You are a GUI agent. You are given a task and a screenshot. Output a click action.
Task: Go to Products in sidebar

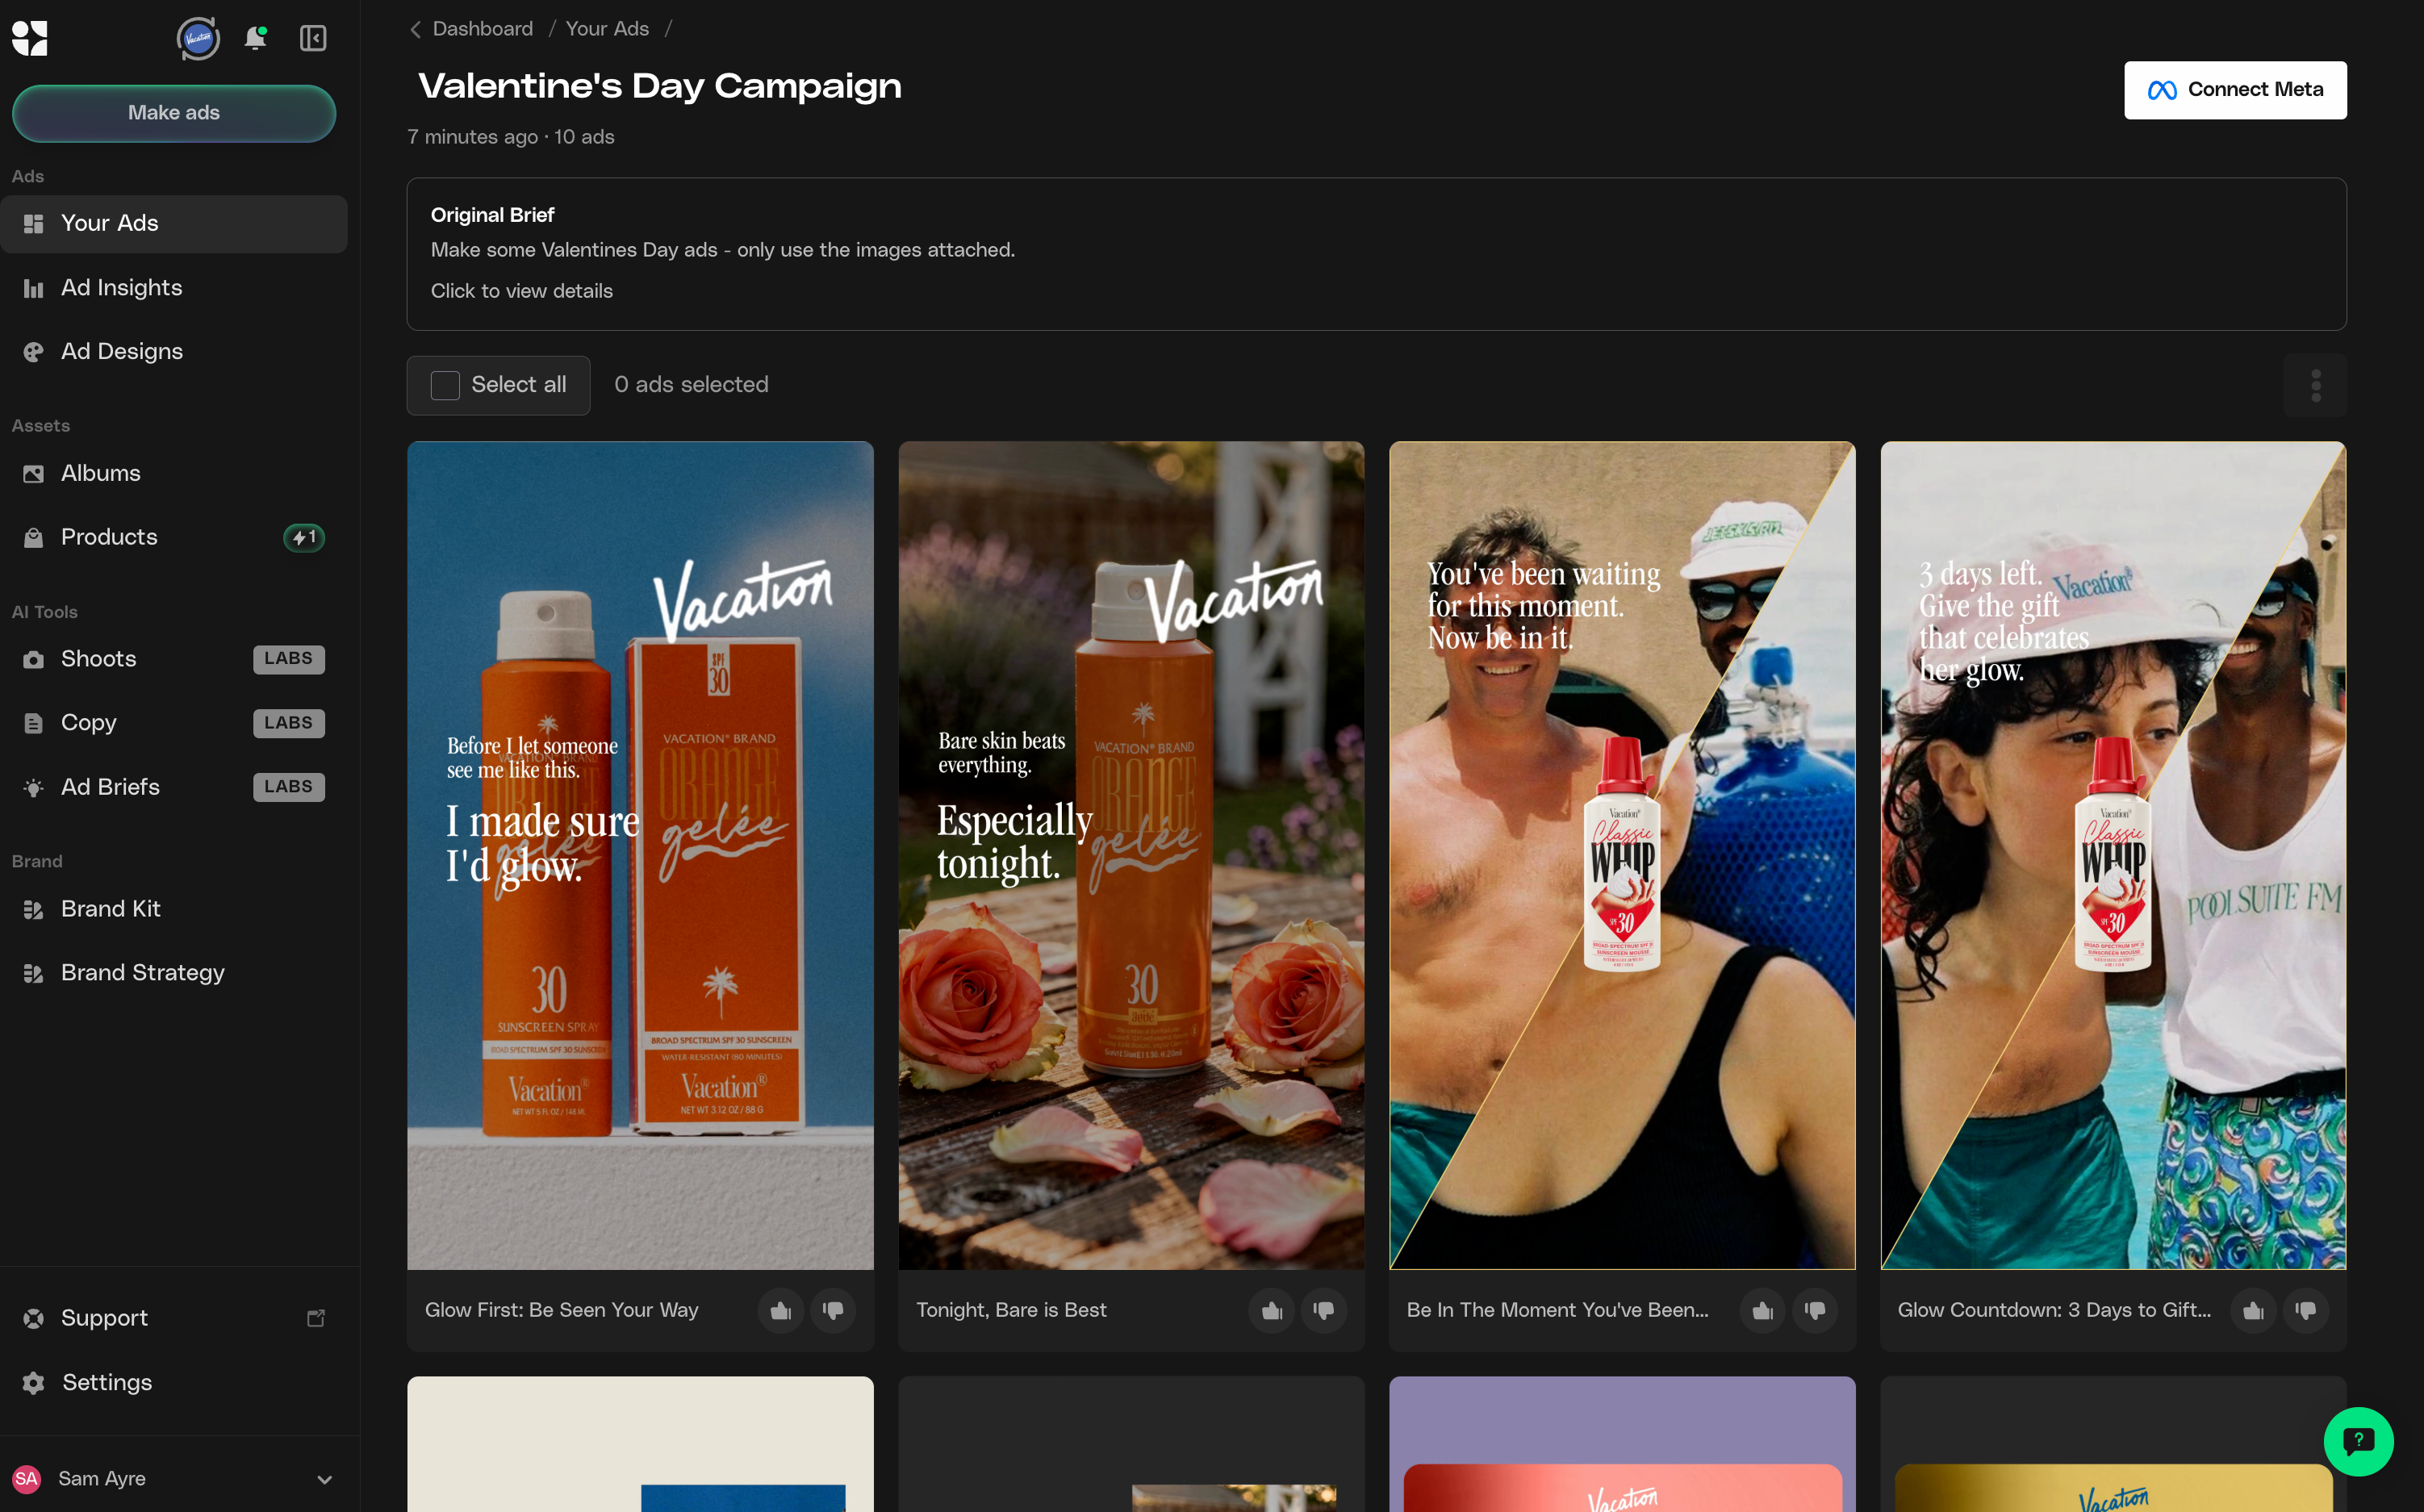[x=109, y=537]
